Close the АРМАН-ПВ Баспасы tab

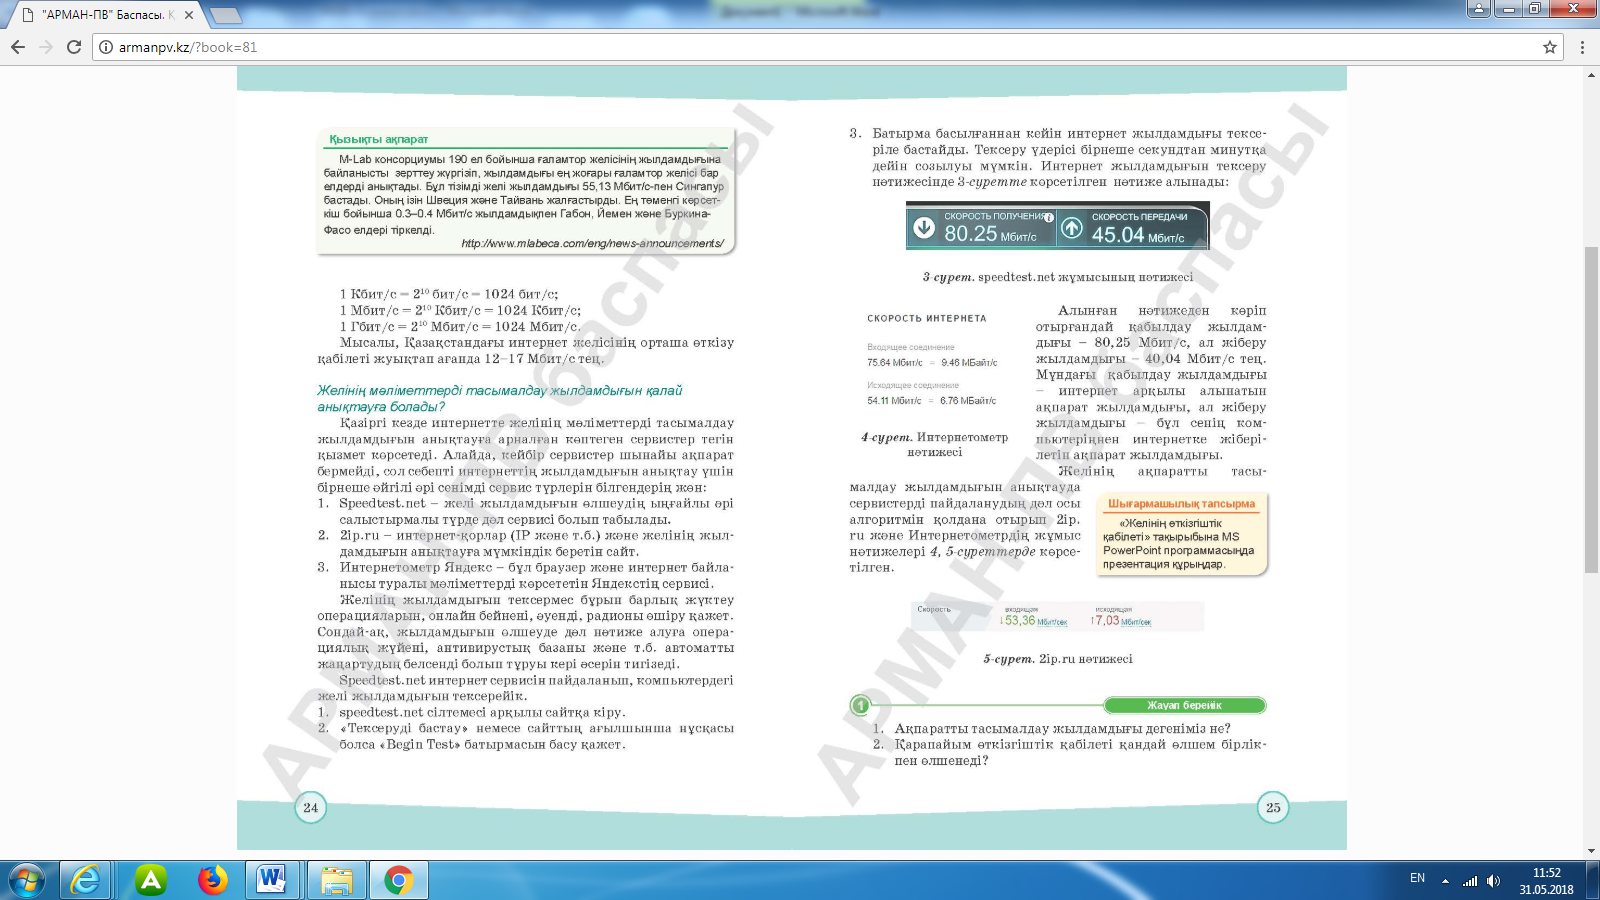pos(189,15)
